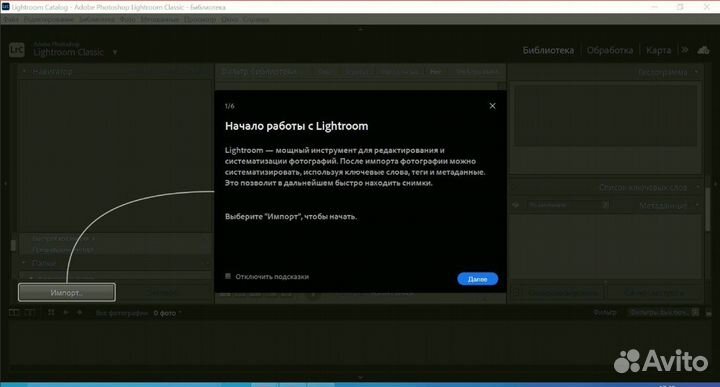Open the Метаданные menu in menu bar
This screenshot has height=387, width=720.
160,19
